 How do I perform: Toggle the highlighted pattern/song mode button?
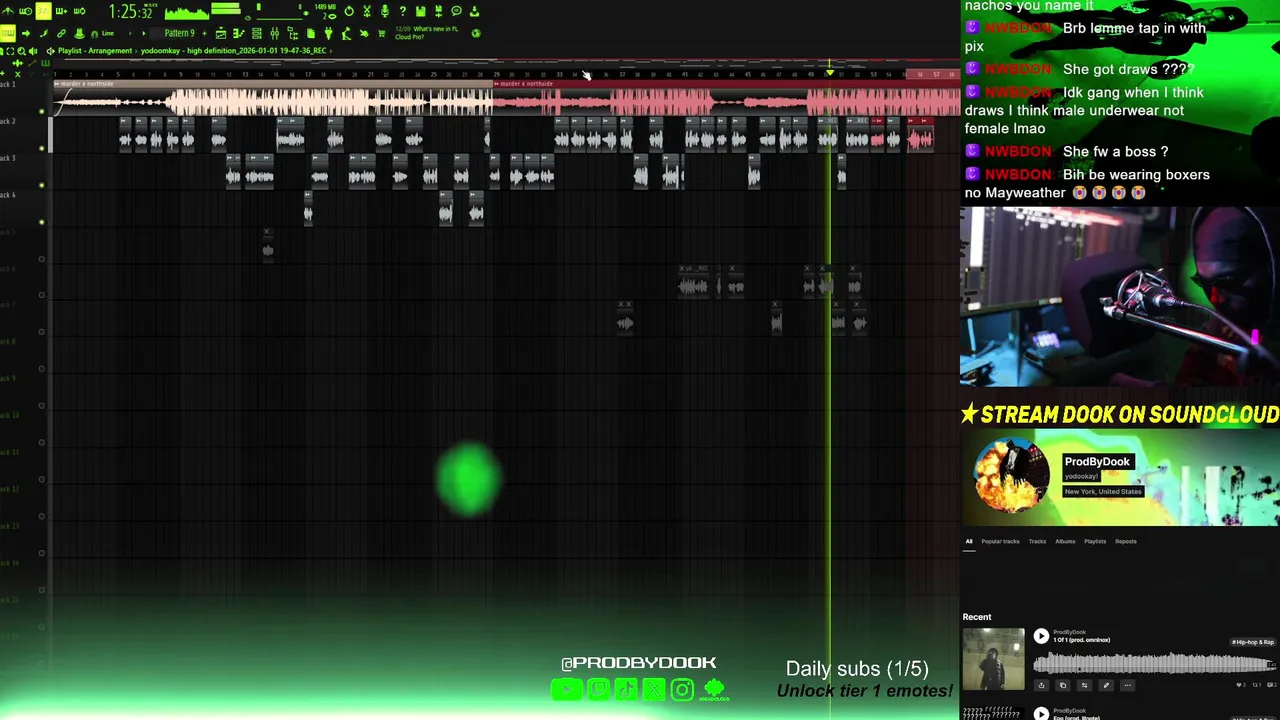8,33
